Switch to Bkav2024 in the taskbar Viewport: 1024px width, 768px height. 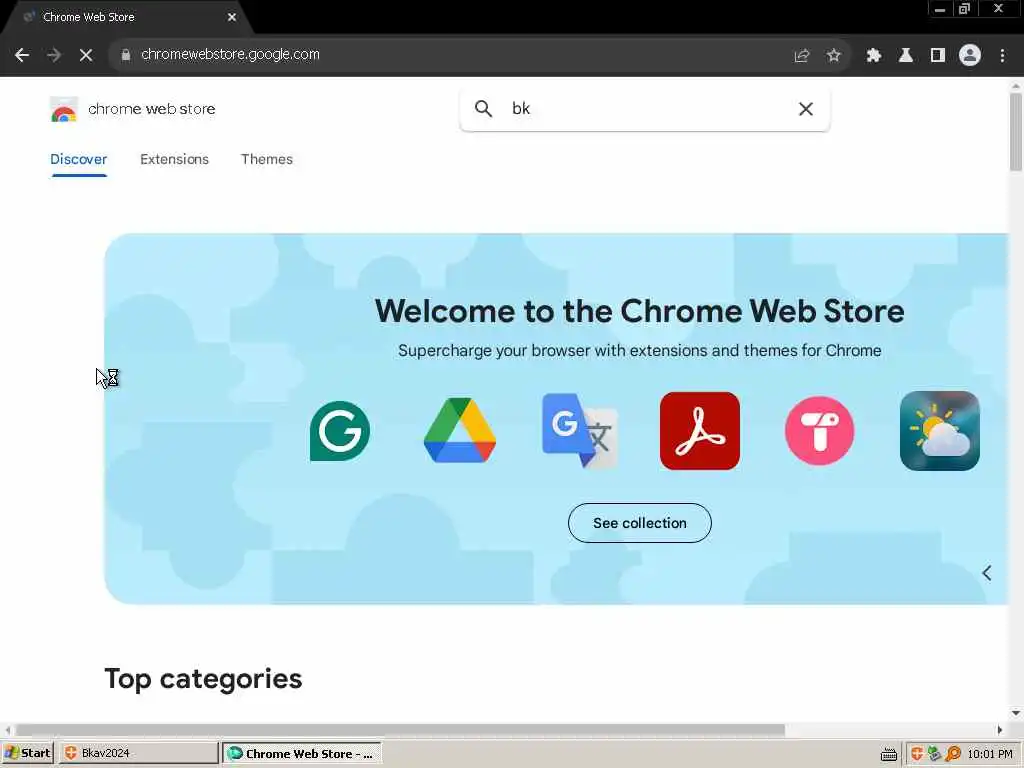pos(138,754)
